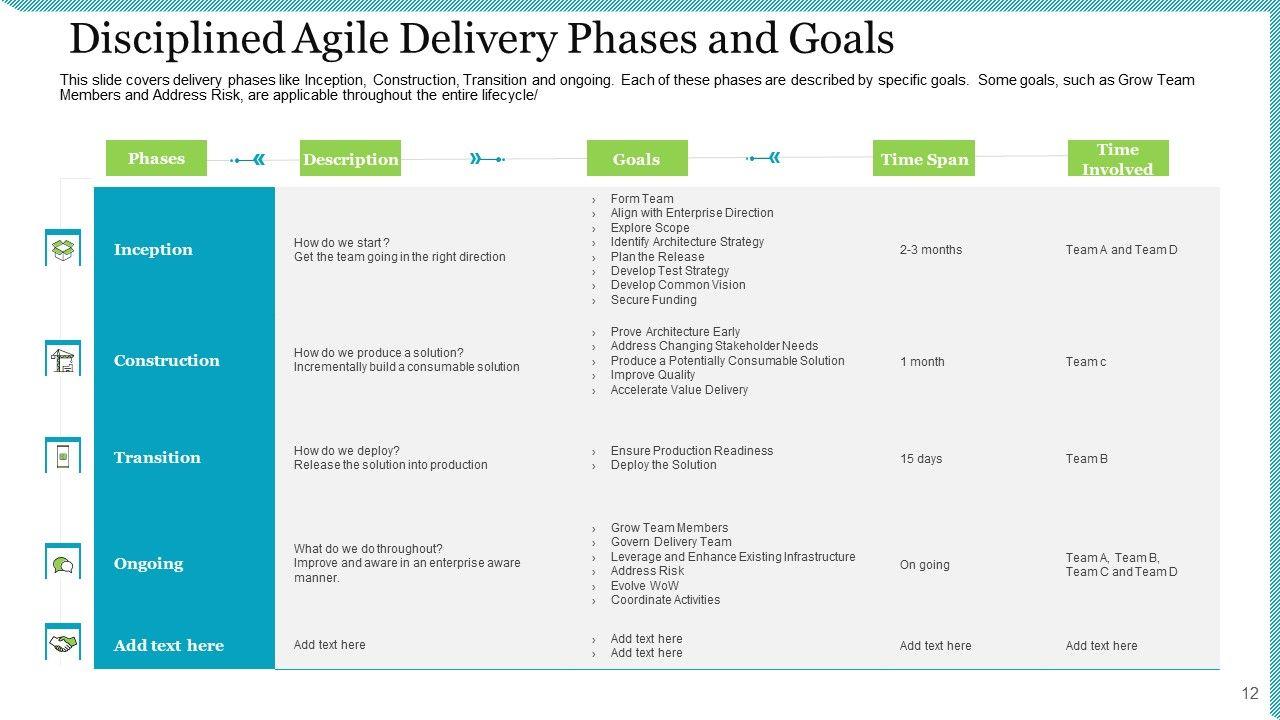
Task: Click the chat bubbles icon beside Ongoing
Action: [x=63, y=563]
